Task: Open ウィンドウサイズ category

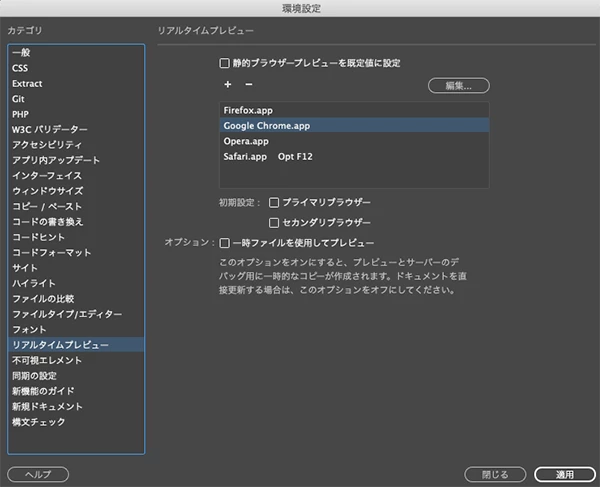Action: pyautogui.click(x=76, y=191)
